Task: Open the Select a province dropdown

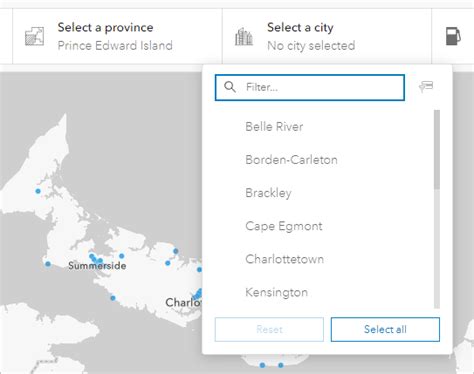Action: 117,36
